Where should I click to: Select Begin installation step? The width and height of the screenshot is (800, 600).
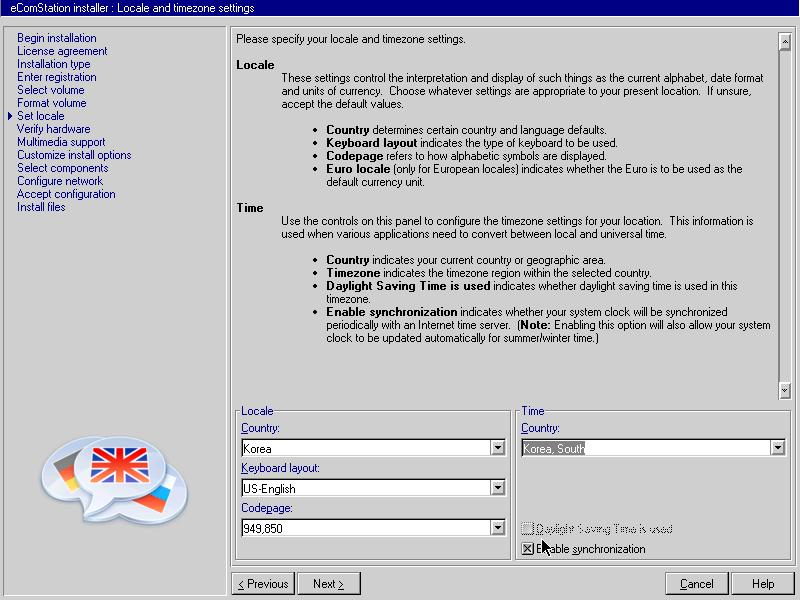[57, 38]
